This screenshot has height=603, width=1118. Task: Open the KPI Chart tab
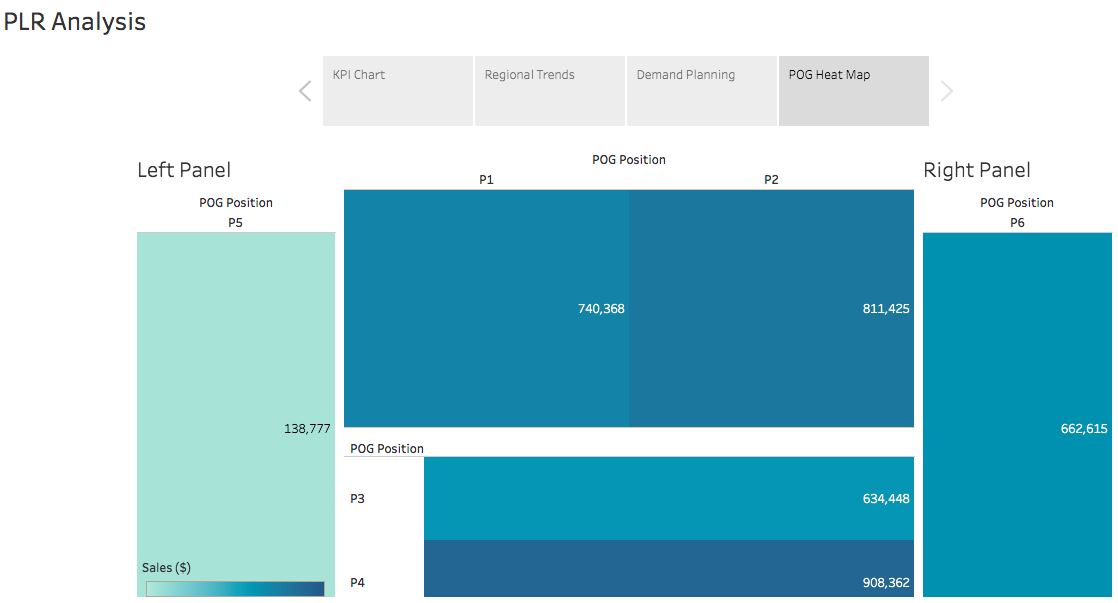[398, 91]
